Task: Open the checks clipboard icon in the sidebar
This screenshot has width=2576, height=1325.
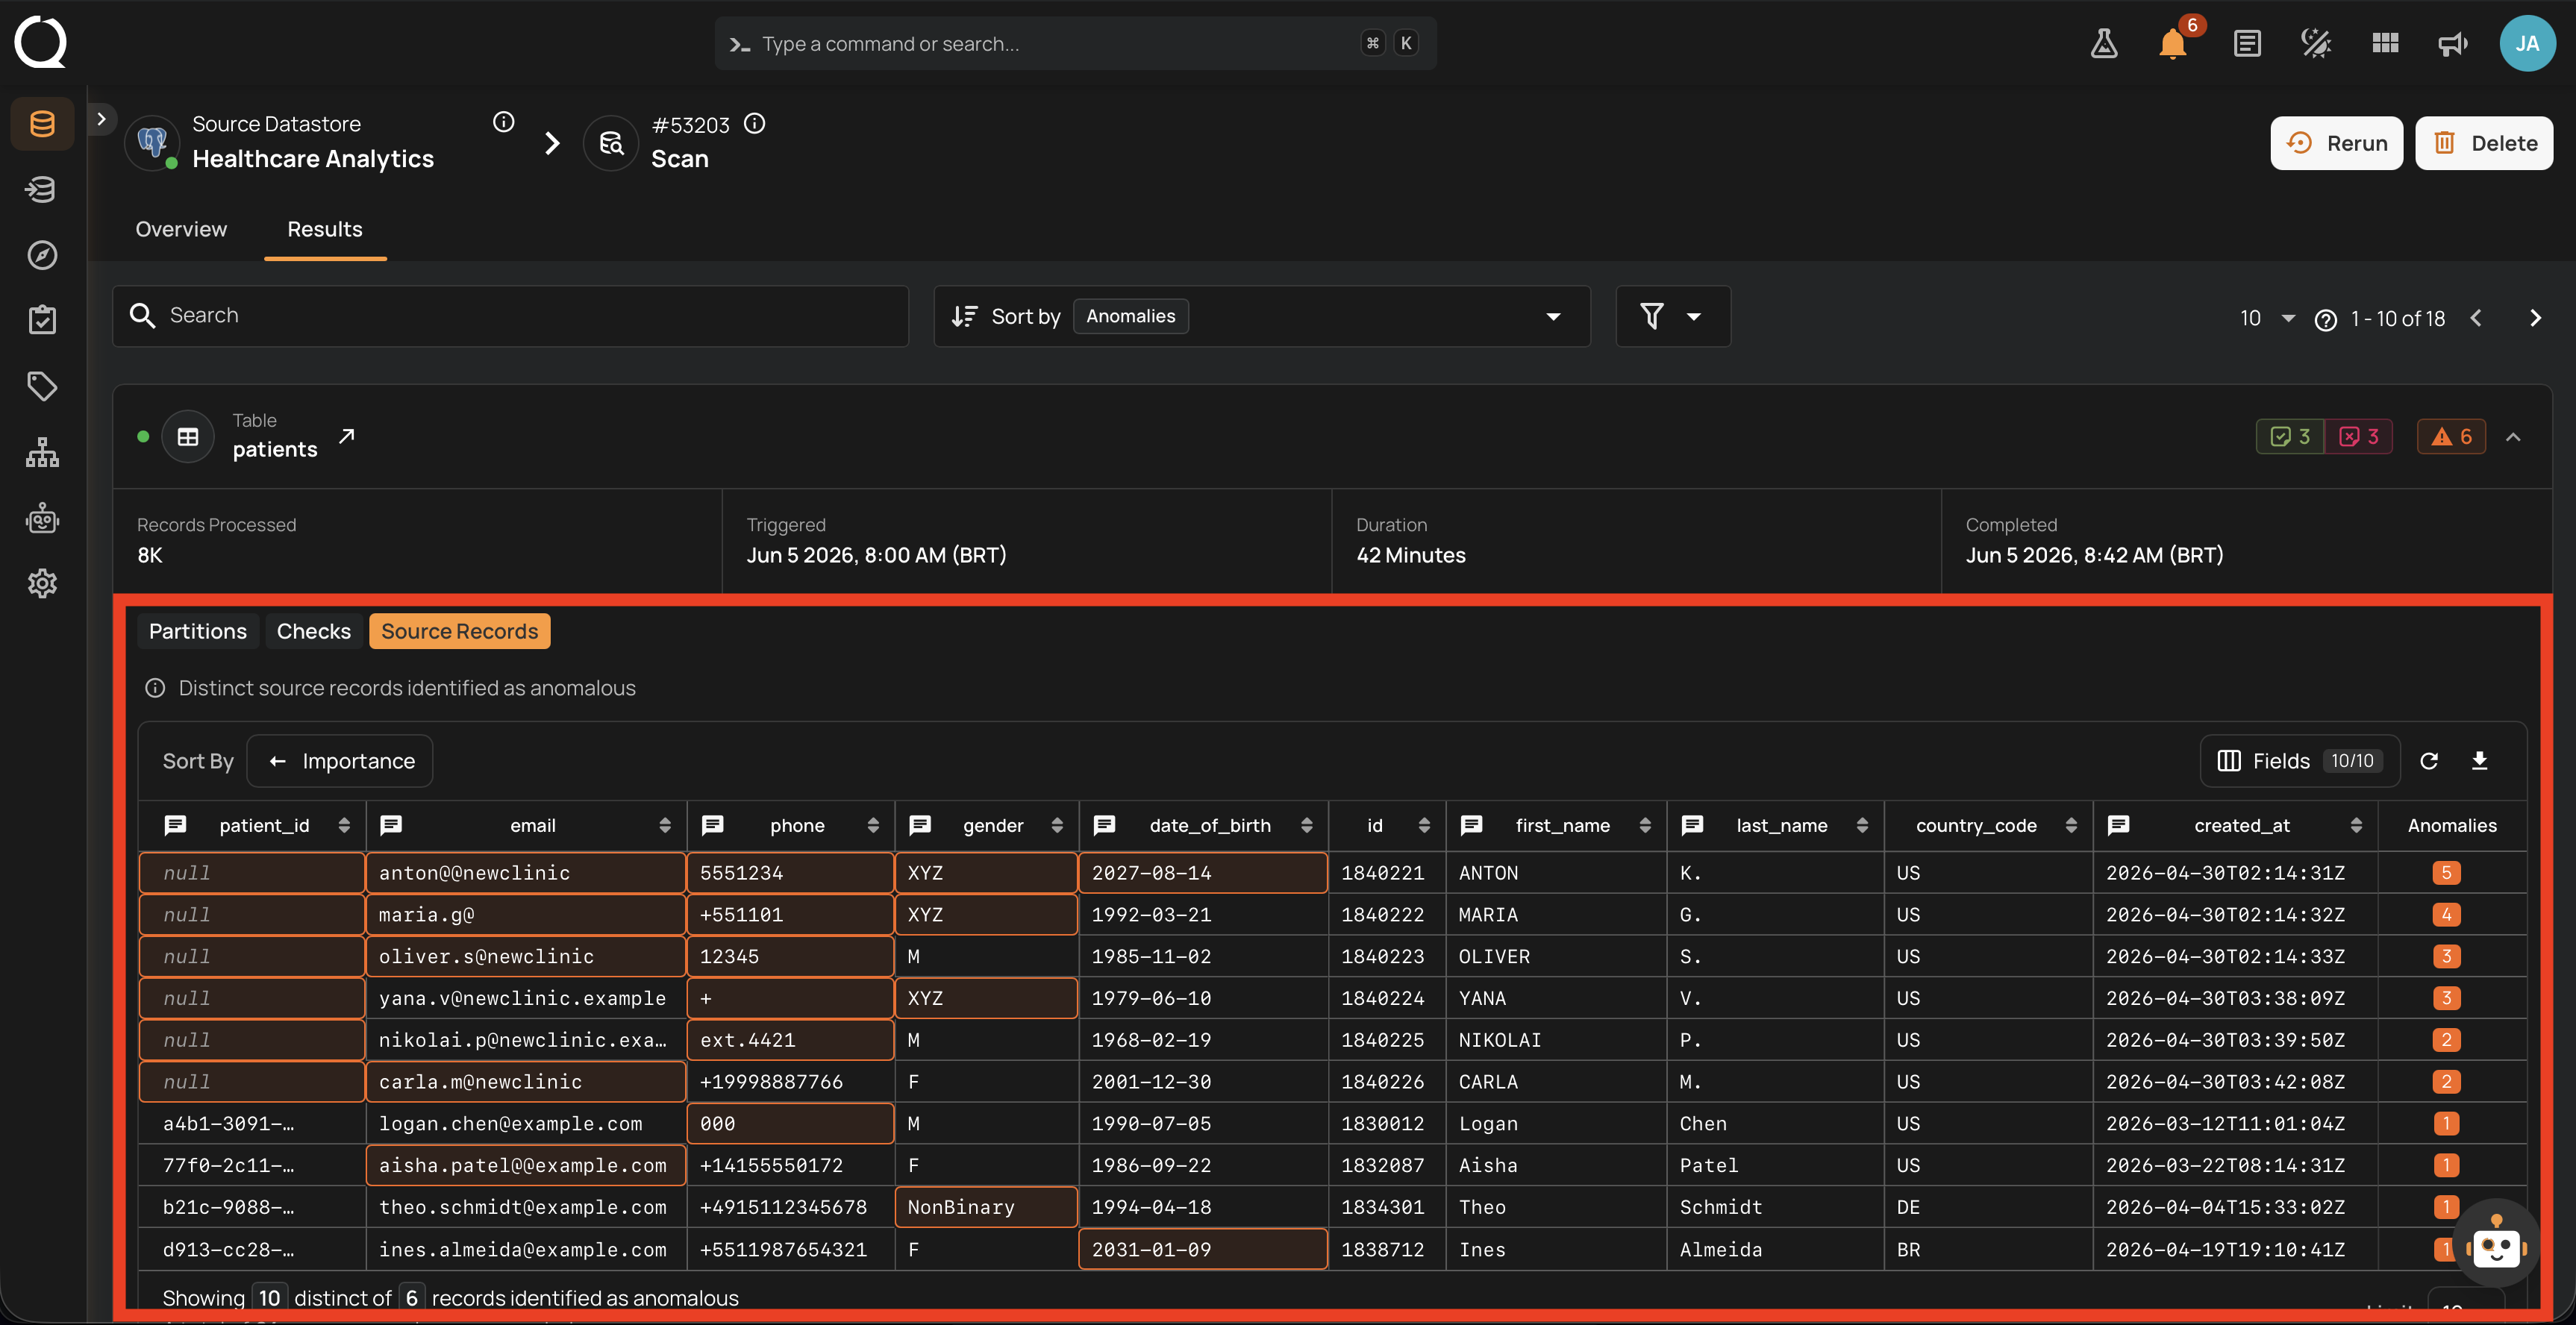Action: coord(42,320)
